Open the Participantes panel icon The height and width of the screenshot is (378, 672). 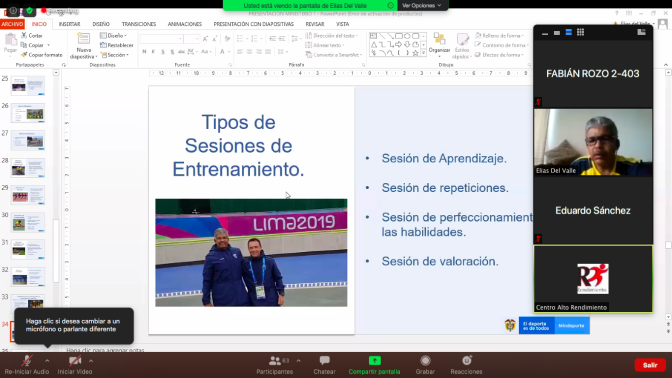point(275,361)
